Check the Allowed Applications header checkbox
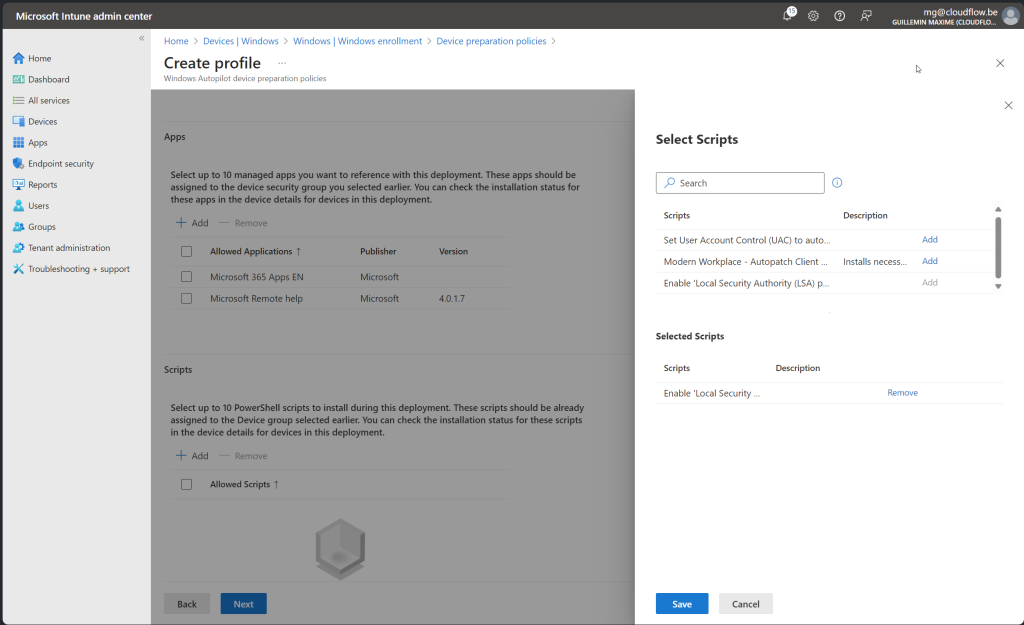 (x=186, y=251)
